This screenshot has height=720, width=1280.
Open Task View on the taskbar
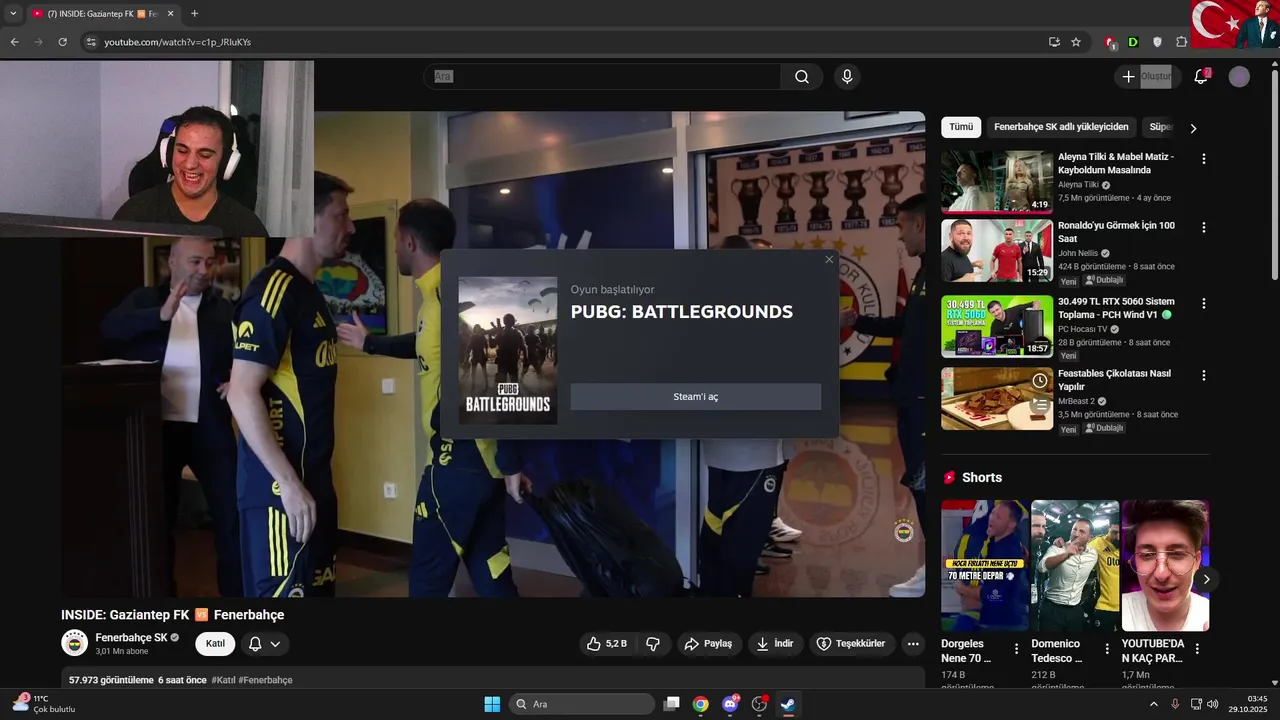[672, 704]
